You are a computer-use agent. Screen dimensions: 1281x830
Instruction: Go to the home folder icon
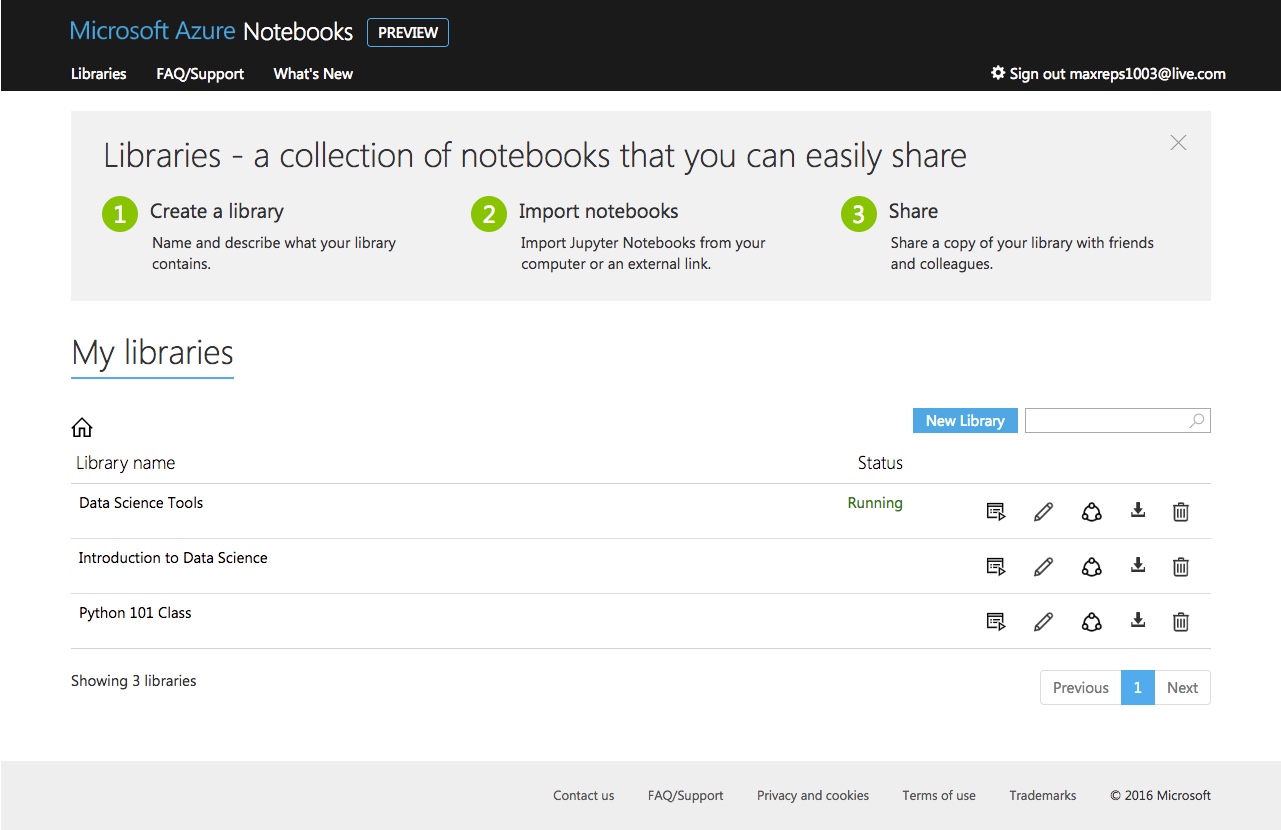[x=82, y=428]
